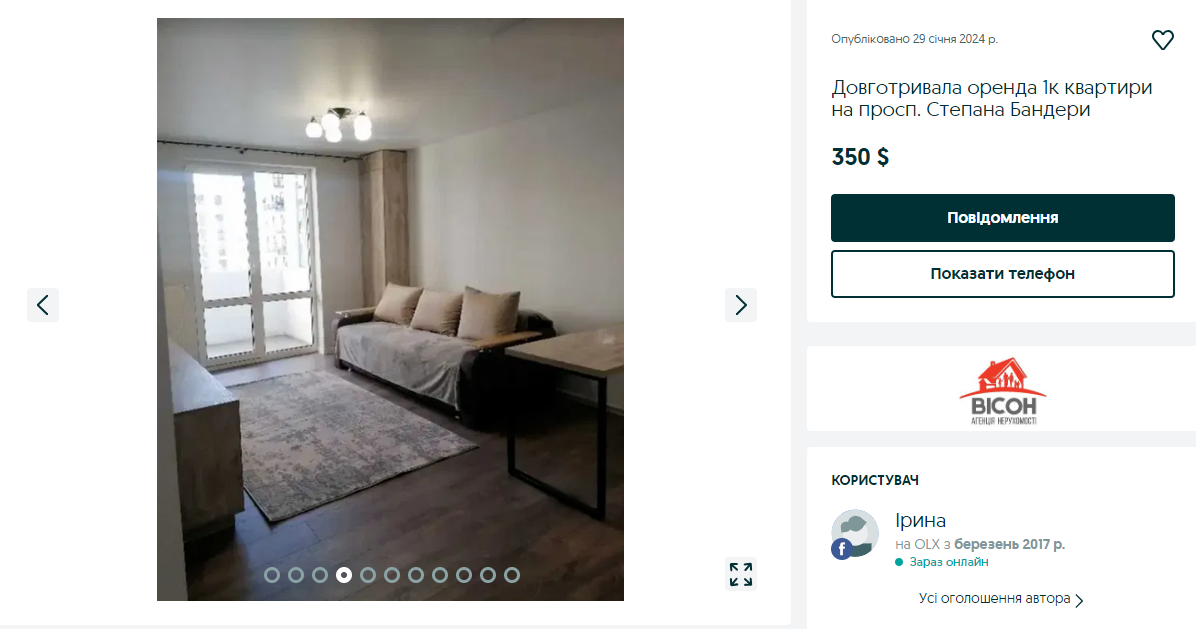Expand chevron beside Усі оголошення автора

(x=1079, y=601)
